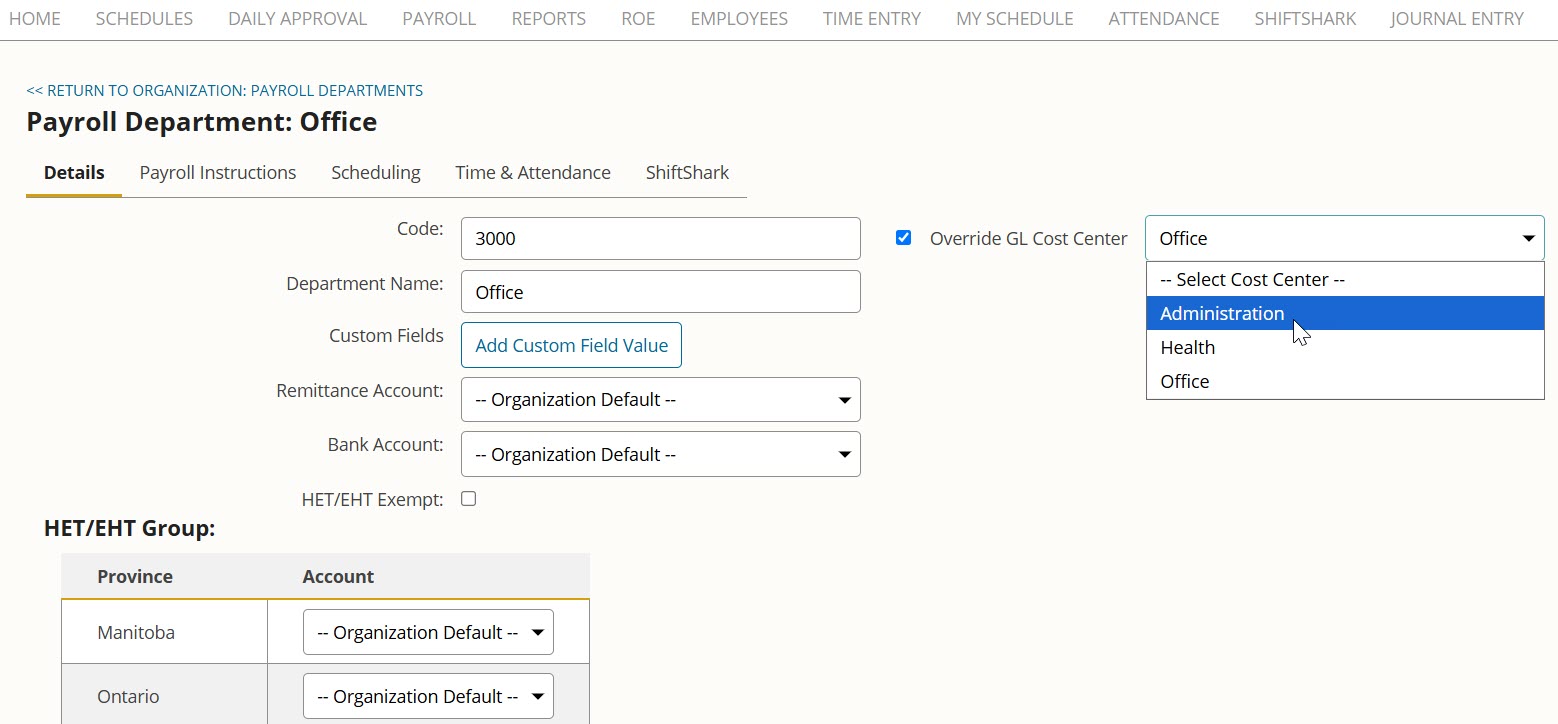Click into the Code field containing 3000
The image size is (1558, 724).
(x=661, y=238)
